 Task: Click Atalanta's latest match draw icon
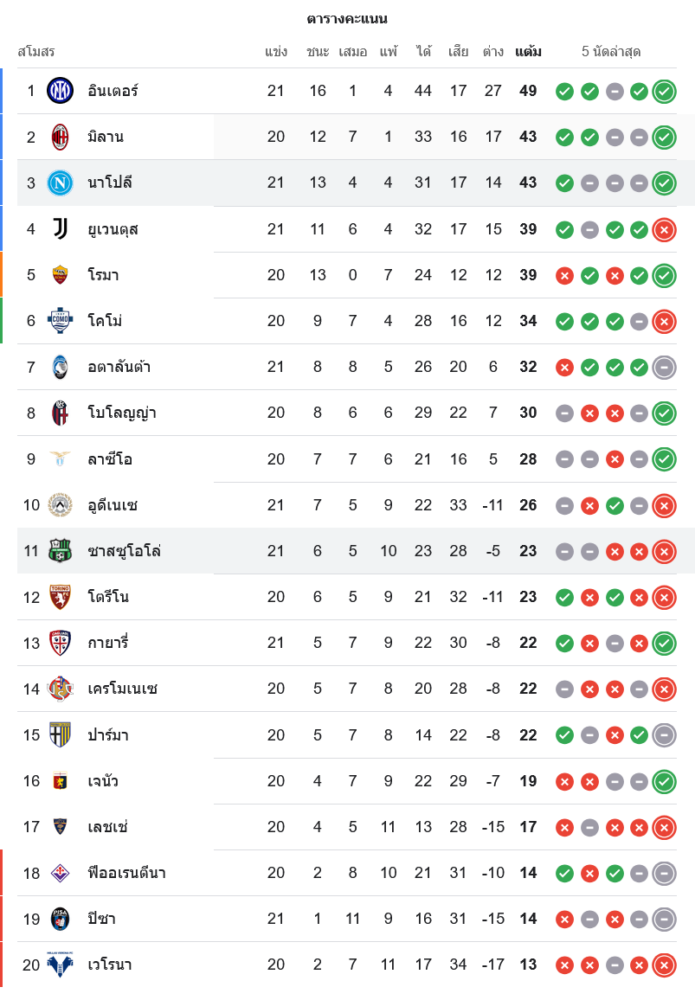(x=663, y=368)
